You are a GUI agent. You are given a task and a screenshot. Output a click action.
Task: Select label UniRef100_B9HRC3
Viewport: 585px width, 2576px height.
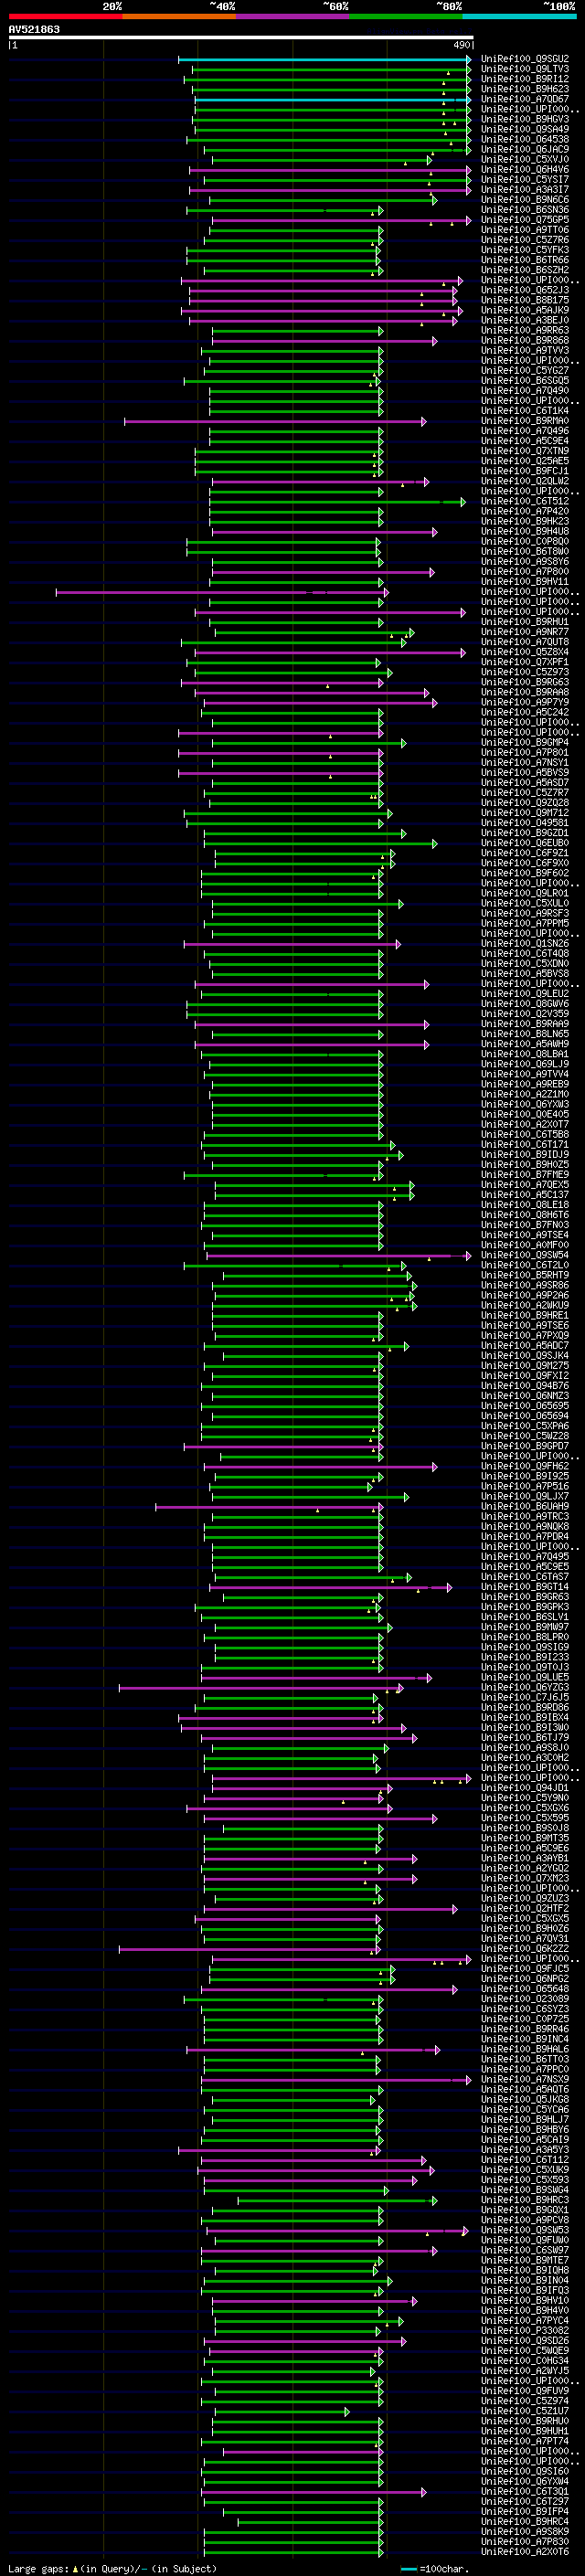point(525,2200)
